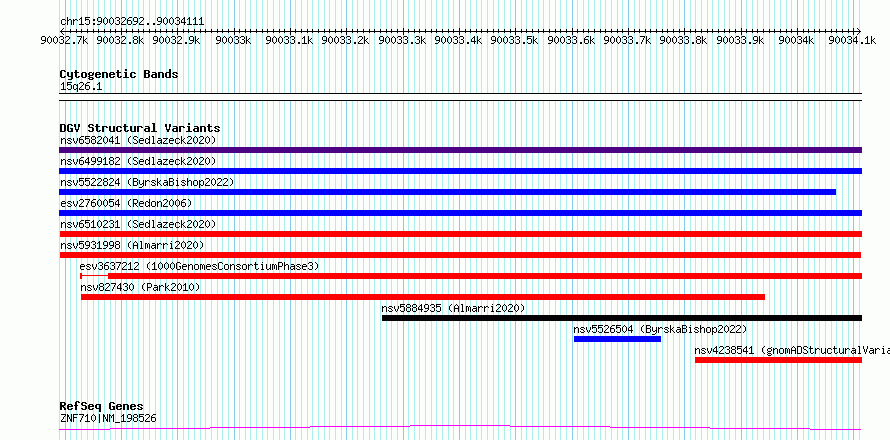Open the esv2760054 (Redon2006) label
The height and width of the screenshot is (440, 890).
pos(126,203)
